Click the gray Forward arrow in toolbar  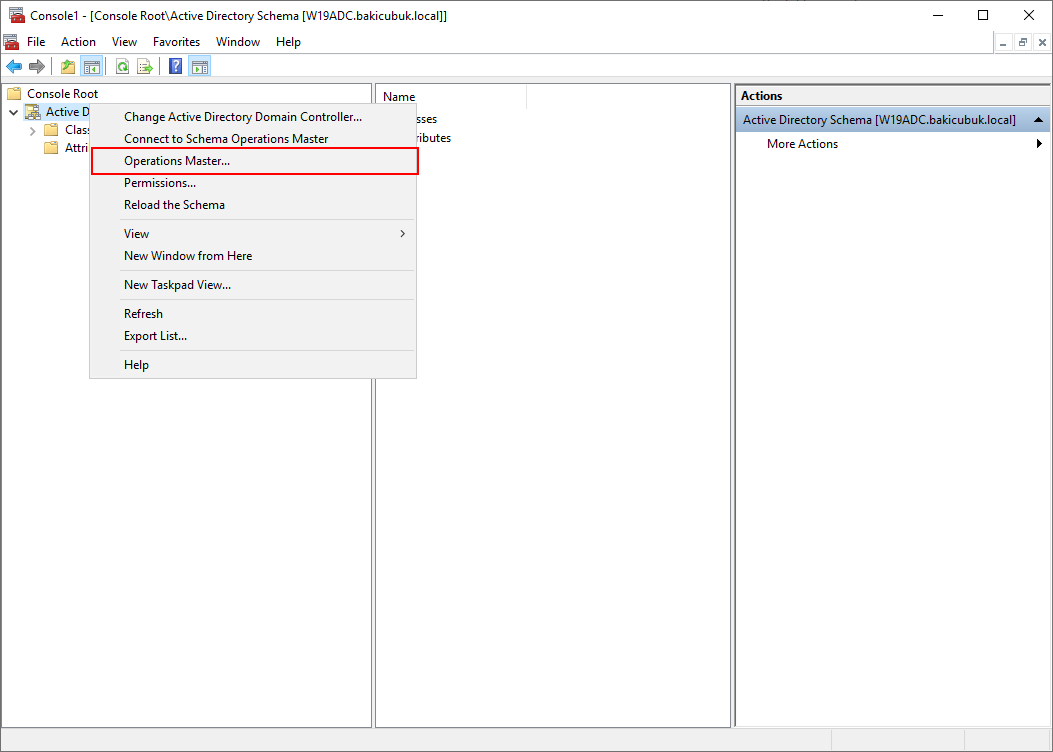(x=36, y=66)
